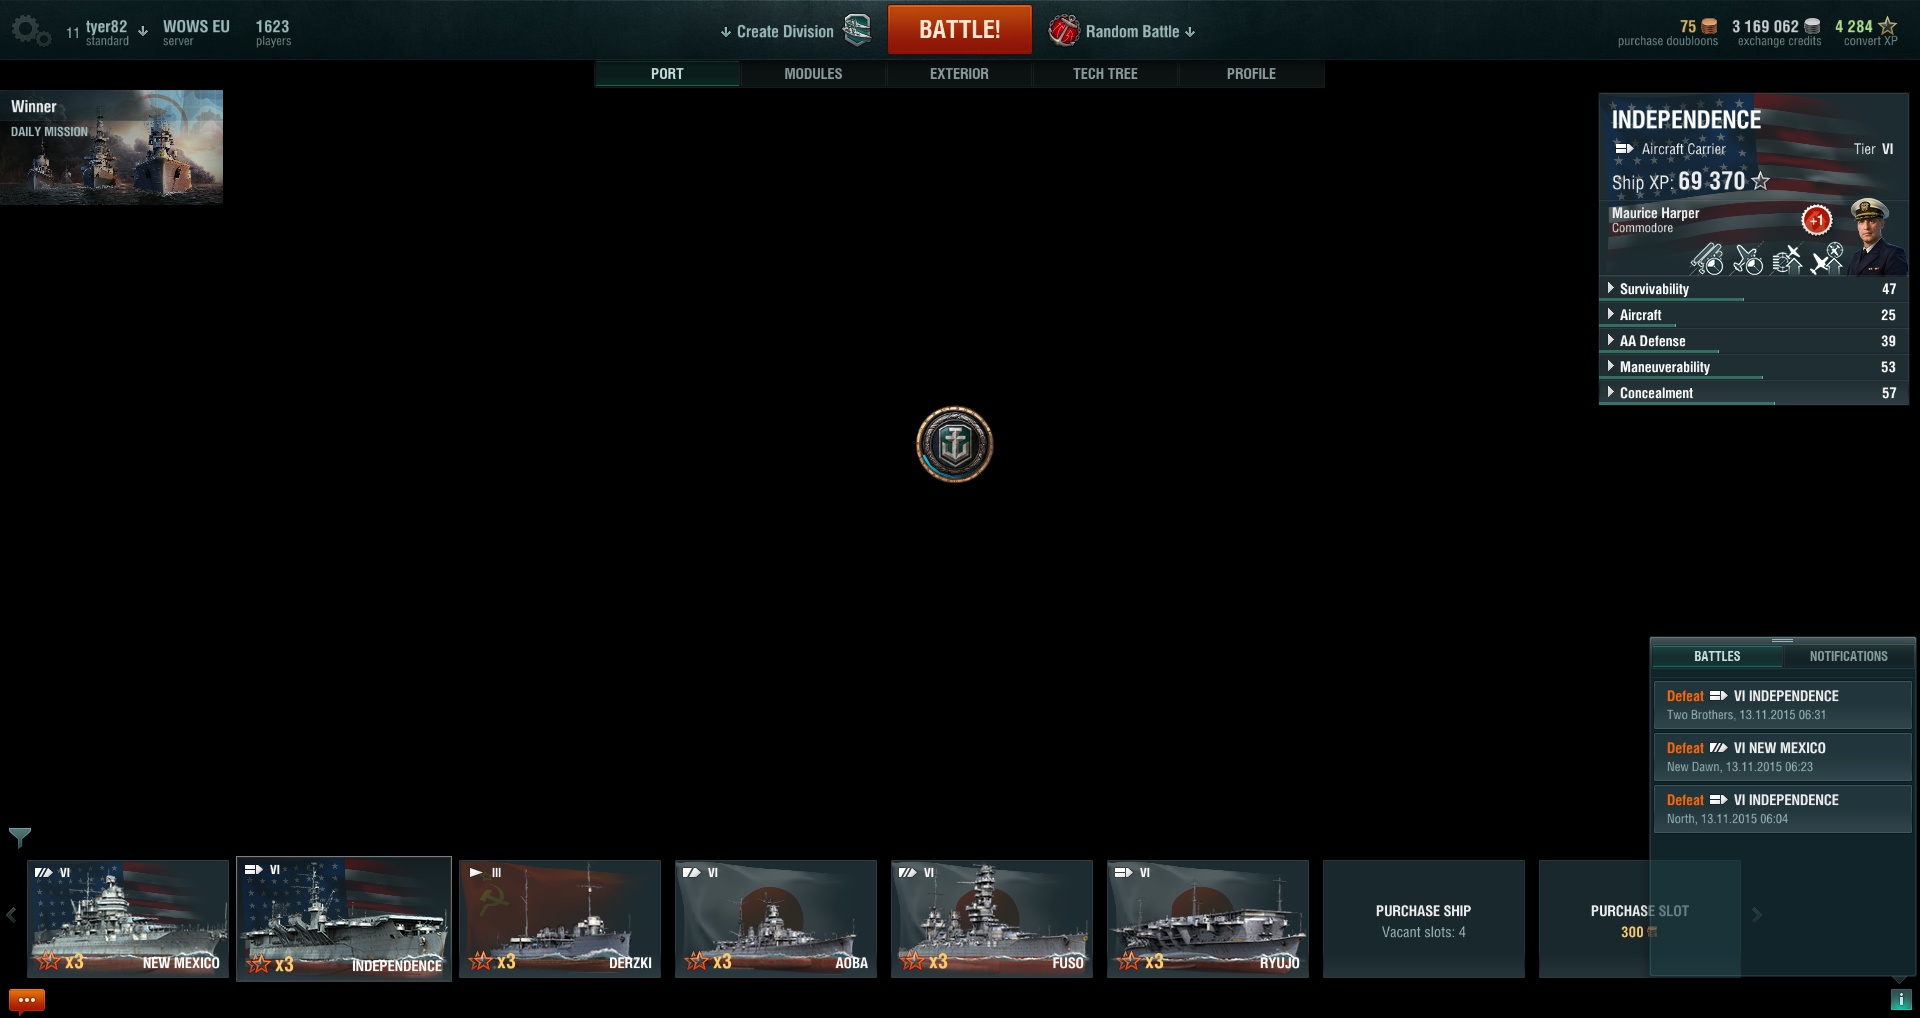Screen dimensions: 1920x1018
Task: Go to the TECH TREE tab
Action: tap(1105, 74)
